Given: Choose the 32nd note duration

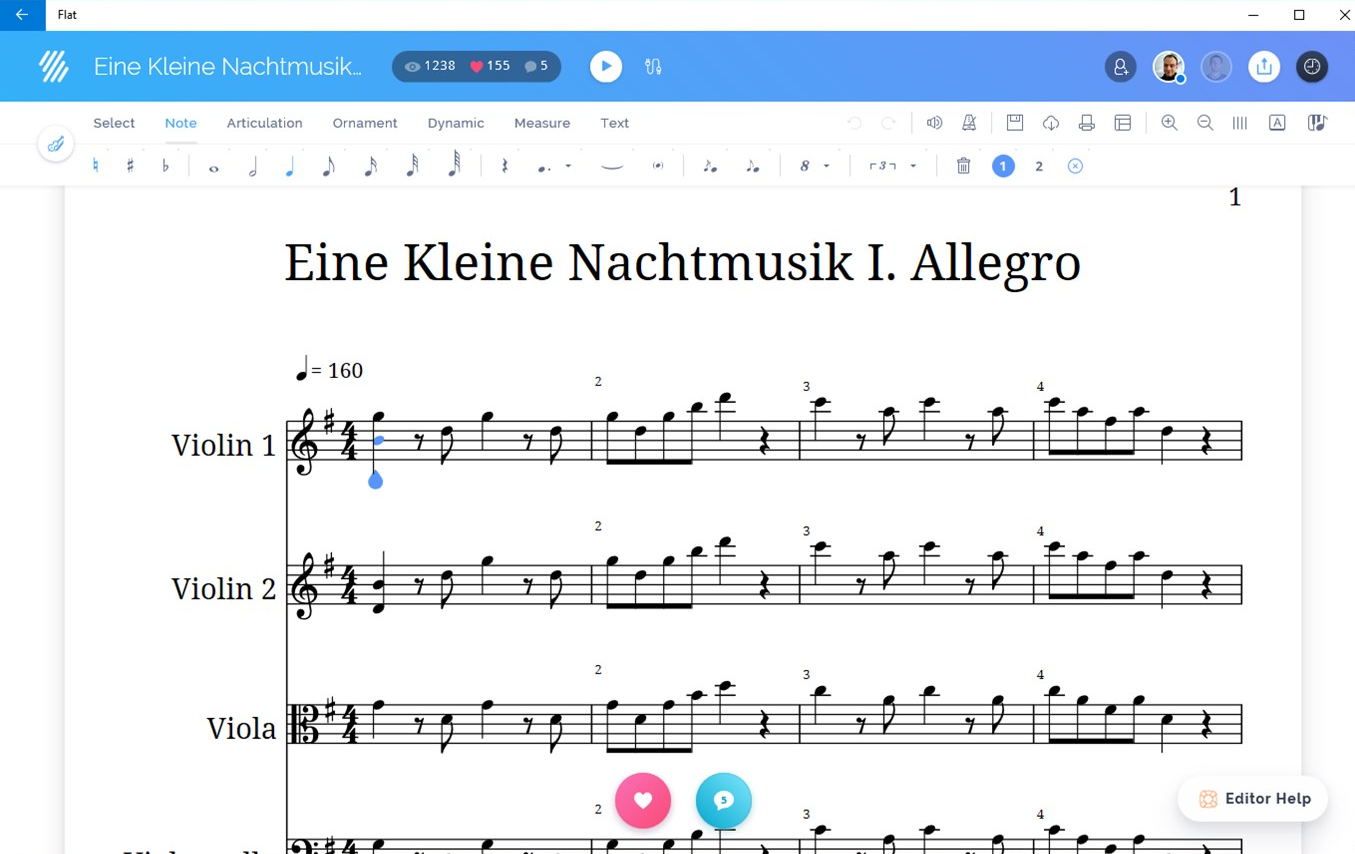Looking at the screenshot, I should [x=412, y=166].
